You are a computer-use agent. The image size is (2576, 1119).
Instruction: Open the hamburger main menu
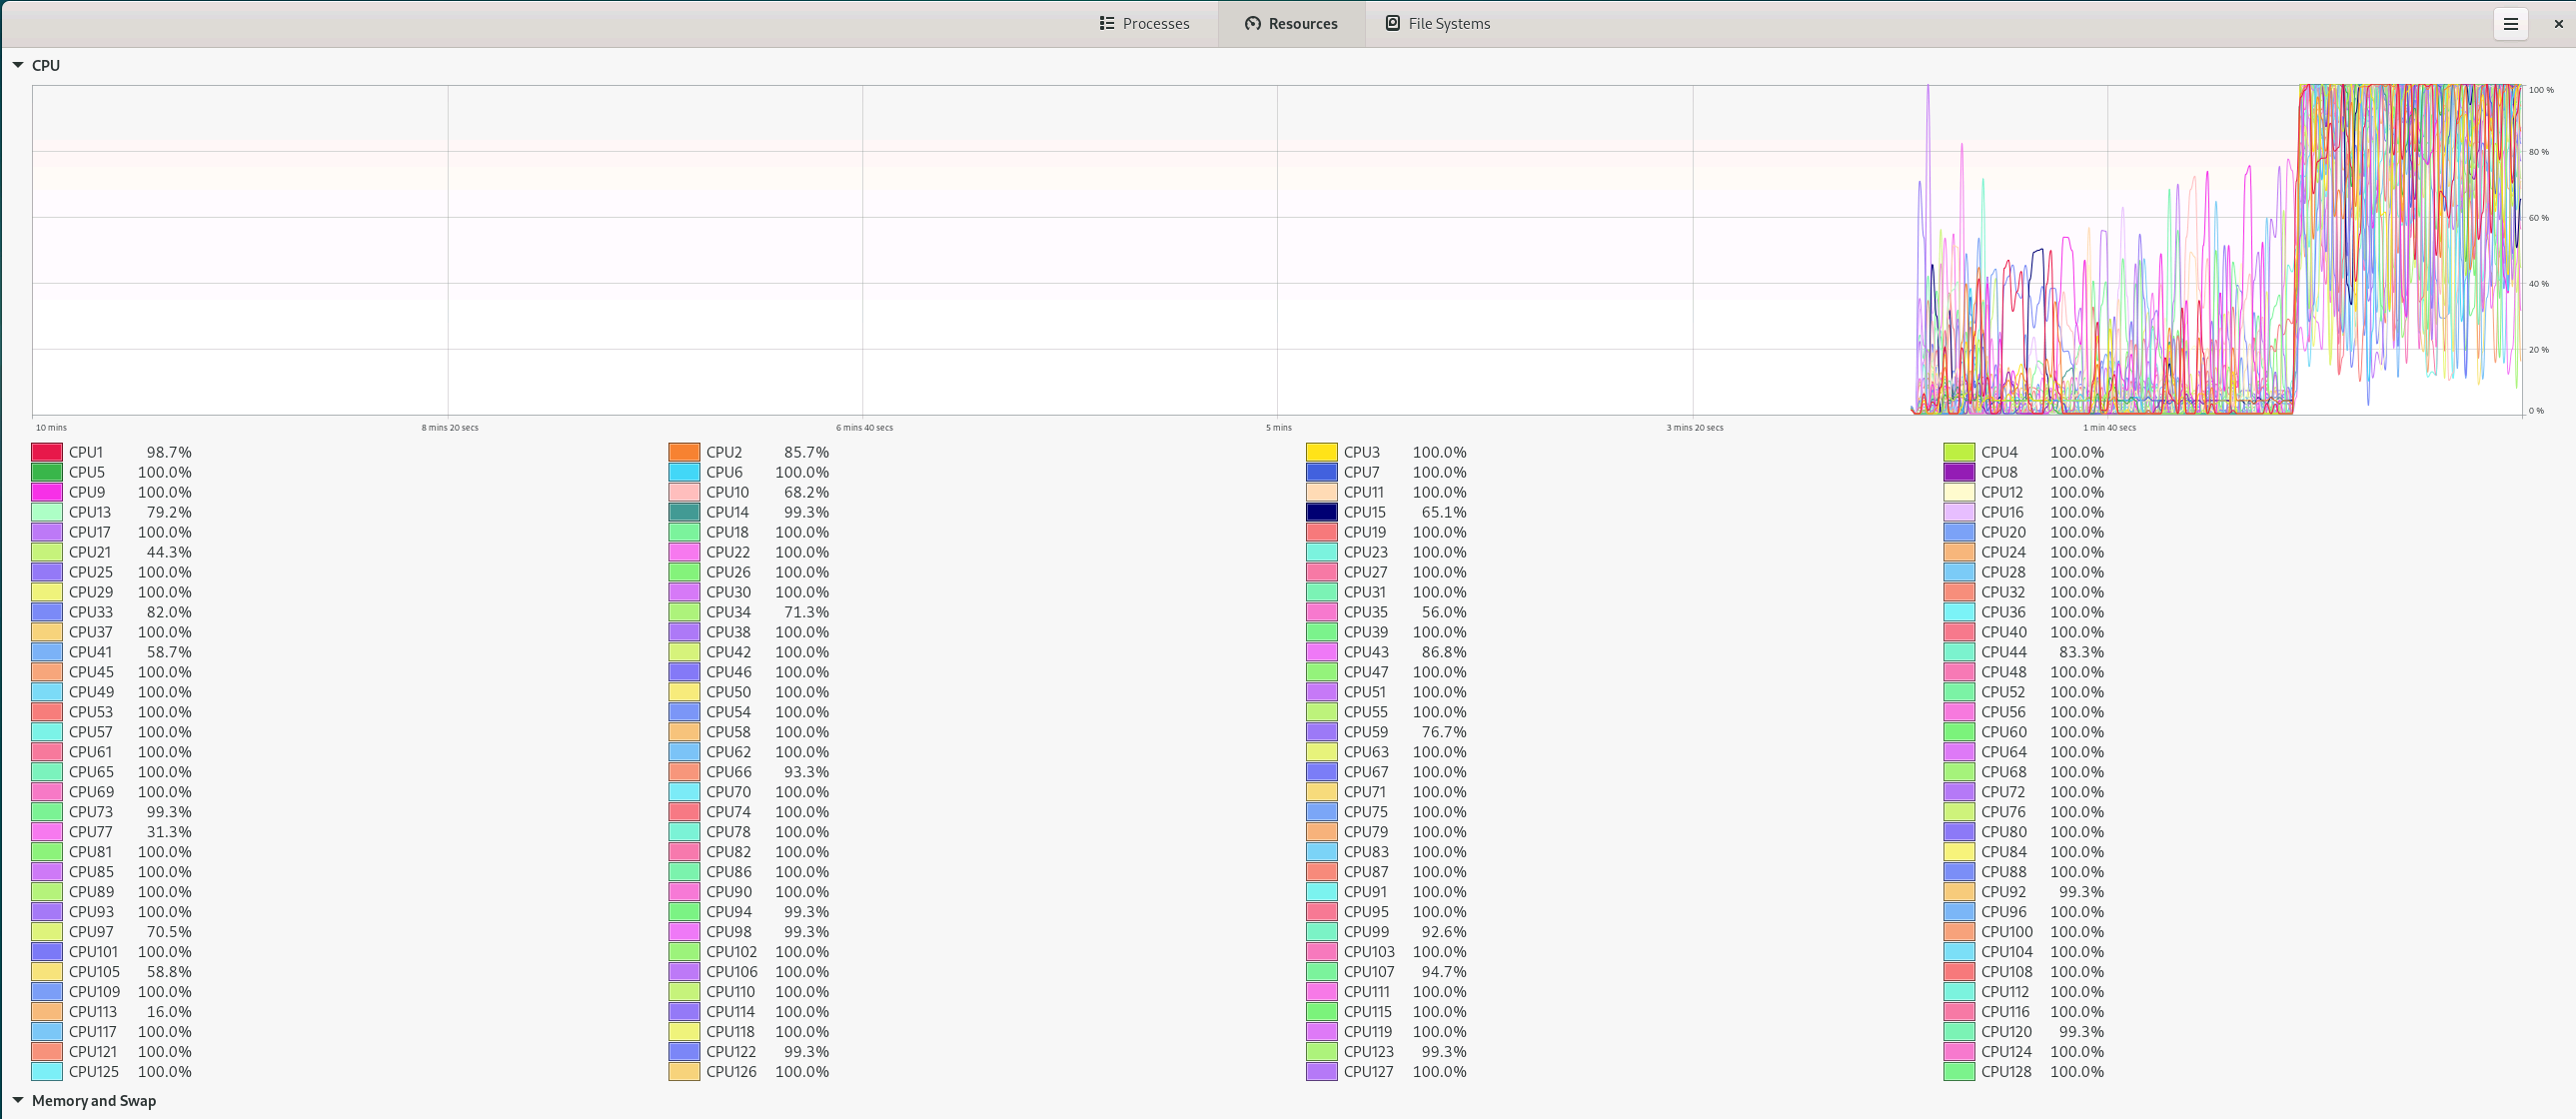(x=2510, y=24)
